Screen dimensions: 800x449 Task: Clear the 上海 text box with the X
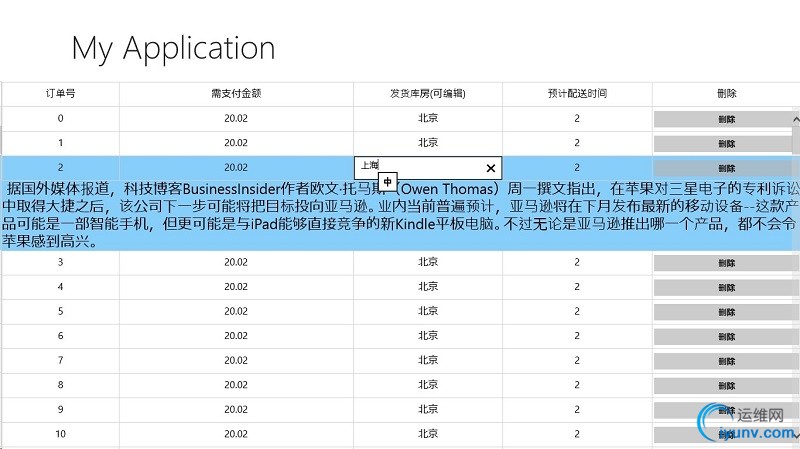491,168
